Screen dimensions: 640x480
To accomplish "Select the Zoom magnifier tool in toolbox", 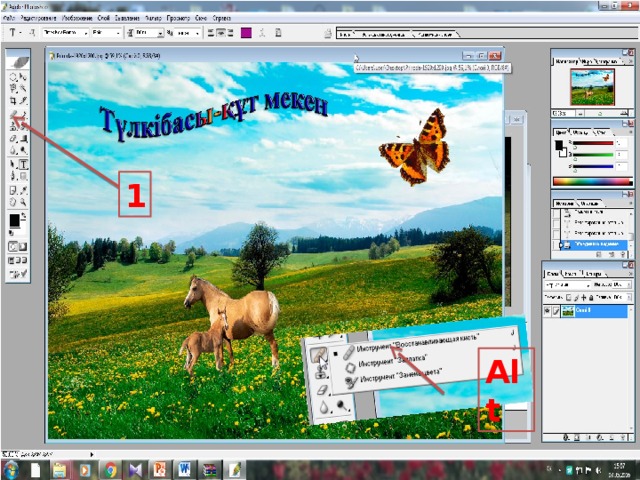I will [24, 202].
